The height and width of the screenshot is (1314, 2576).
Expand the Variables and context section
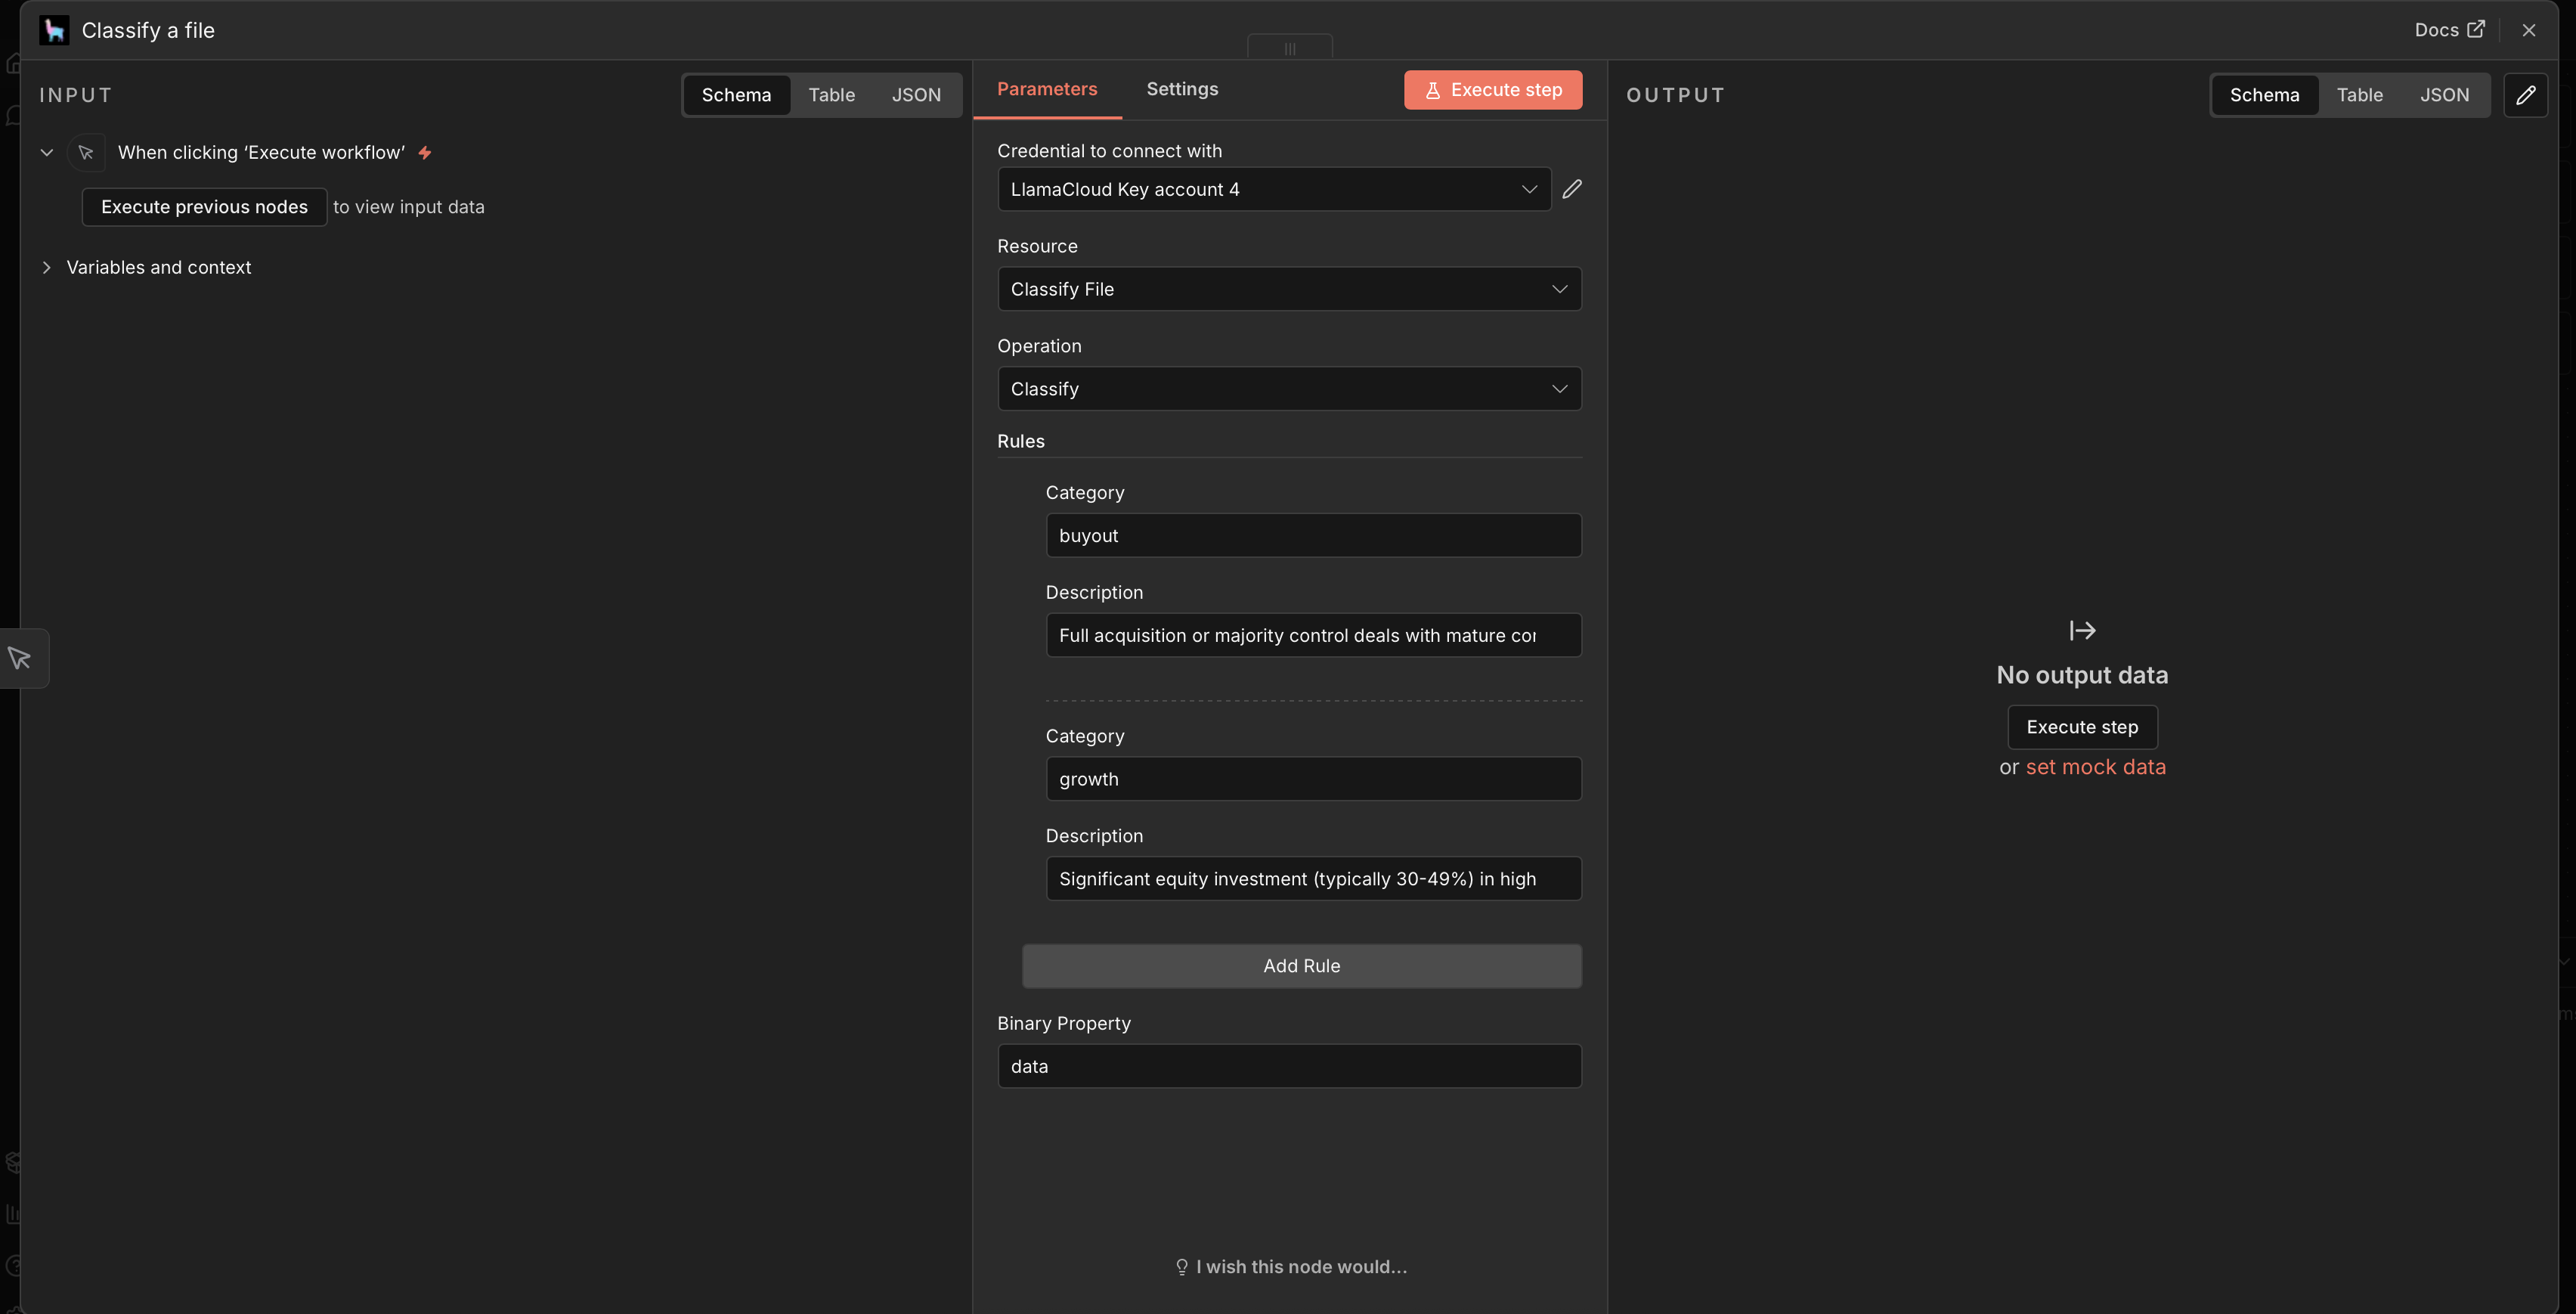coord(158,267)
